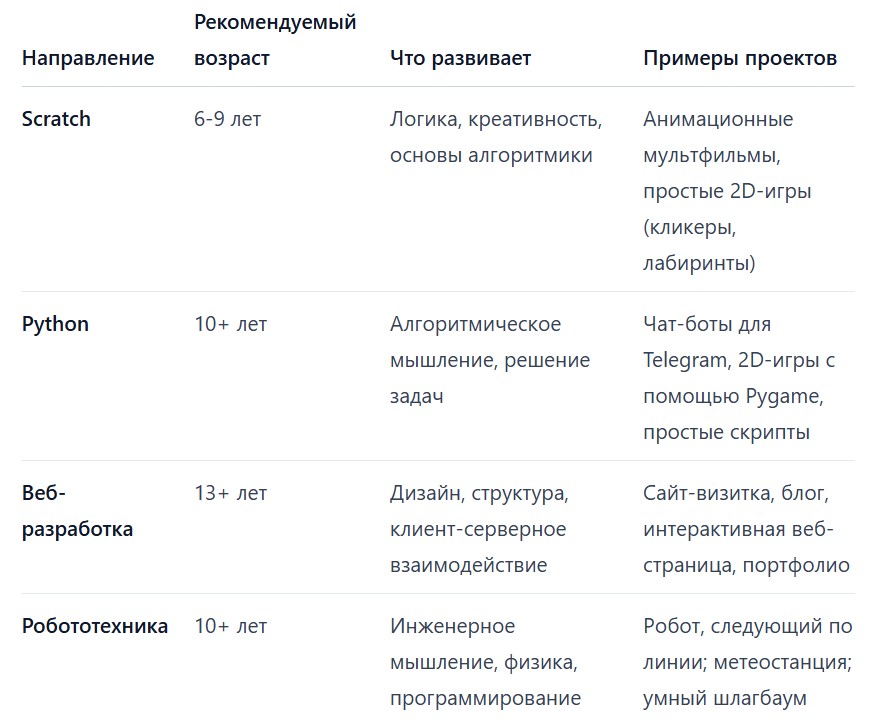
Task: Click the Scratch row title
Action: pyautogui.click(x=56, y=119)
